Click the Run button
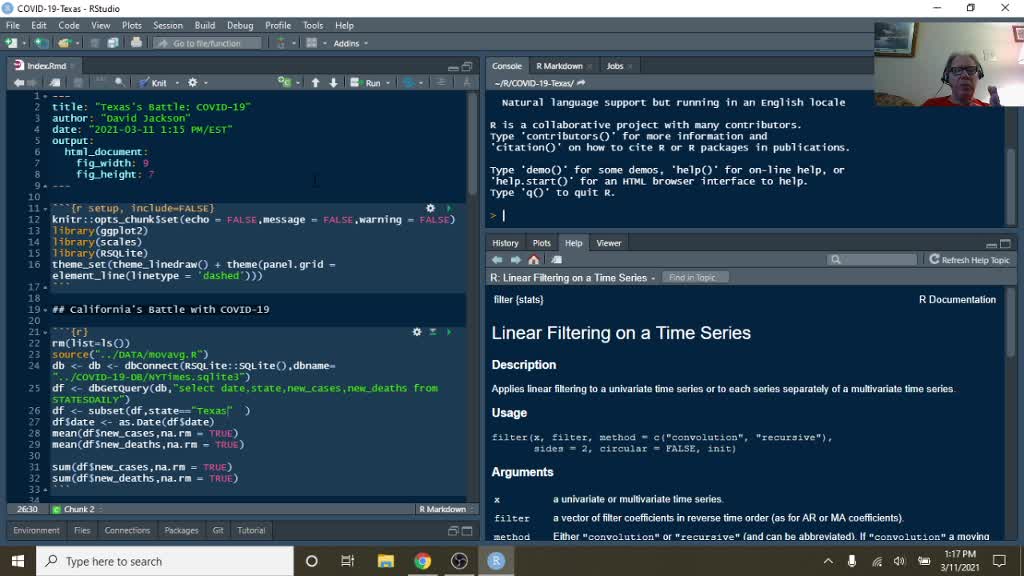The width and height of the screenshot is (1024, 576). pyautogui.click(x=366, y=83)
